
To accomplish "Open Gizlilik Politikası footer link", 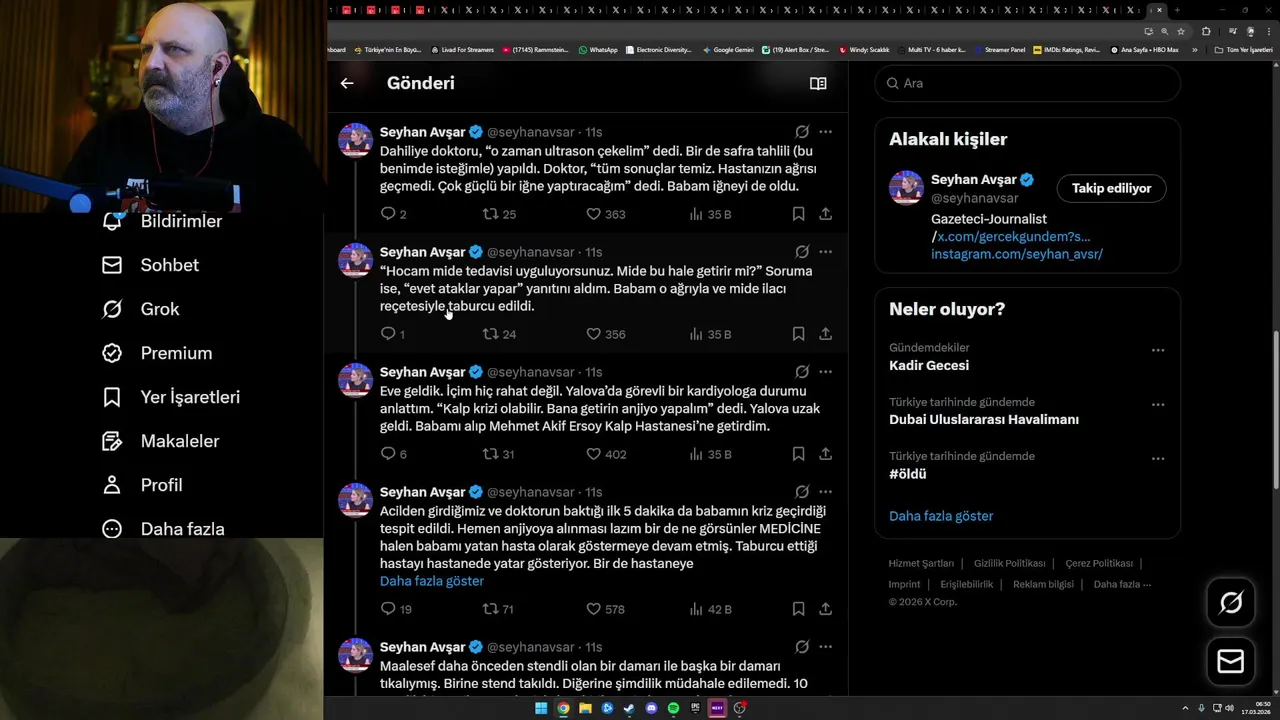I will click(1010, 563).
